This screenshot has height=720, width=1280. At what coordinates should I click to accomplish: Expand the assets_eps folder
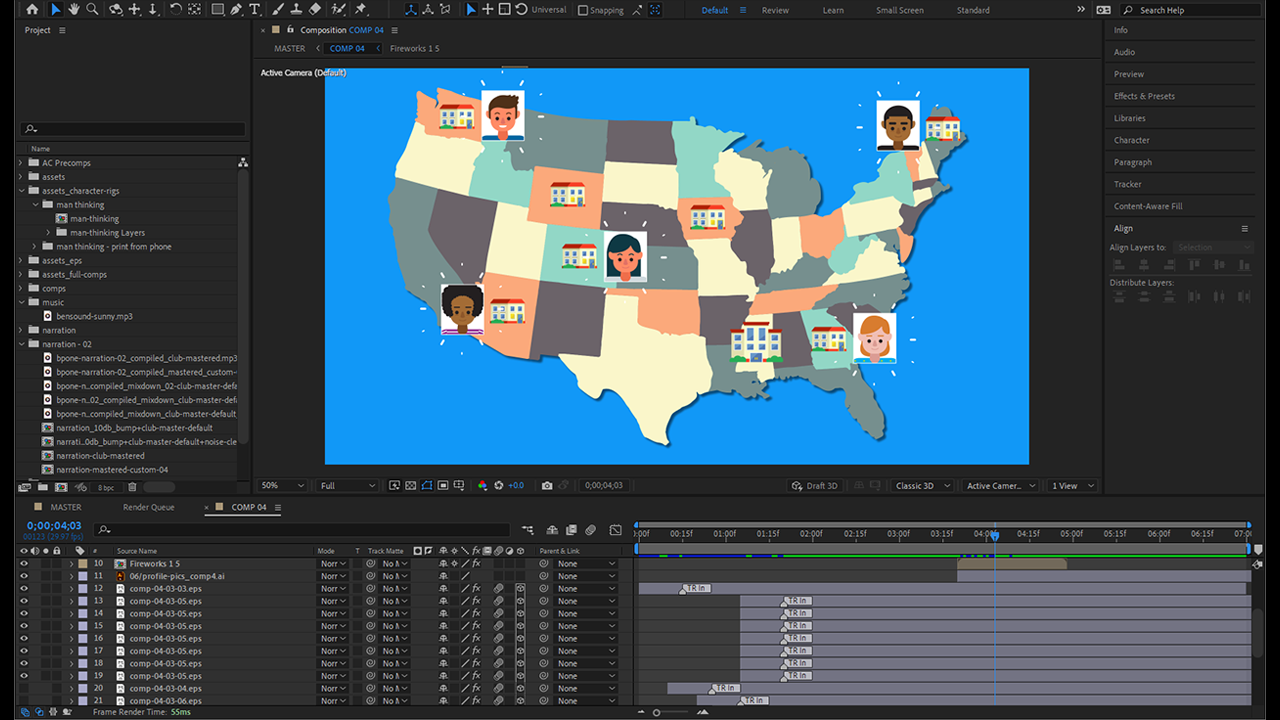tap(21, 260)
